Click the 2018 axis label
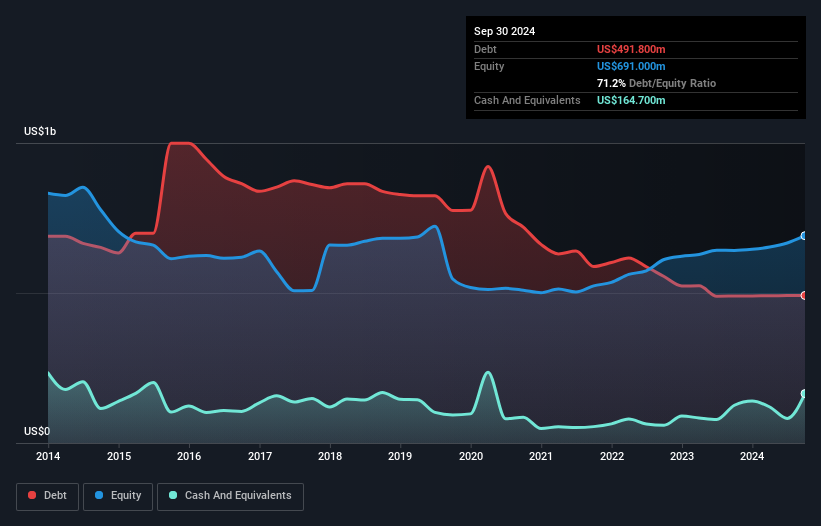This screenshot has width=821, height=526. pyautogui.click(x=330, y=456)
